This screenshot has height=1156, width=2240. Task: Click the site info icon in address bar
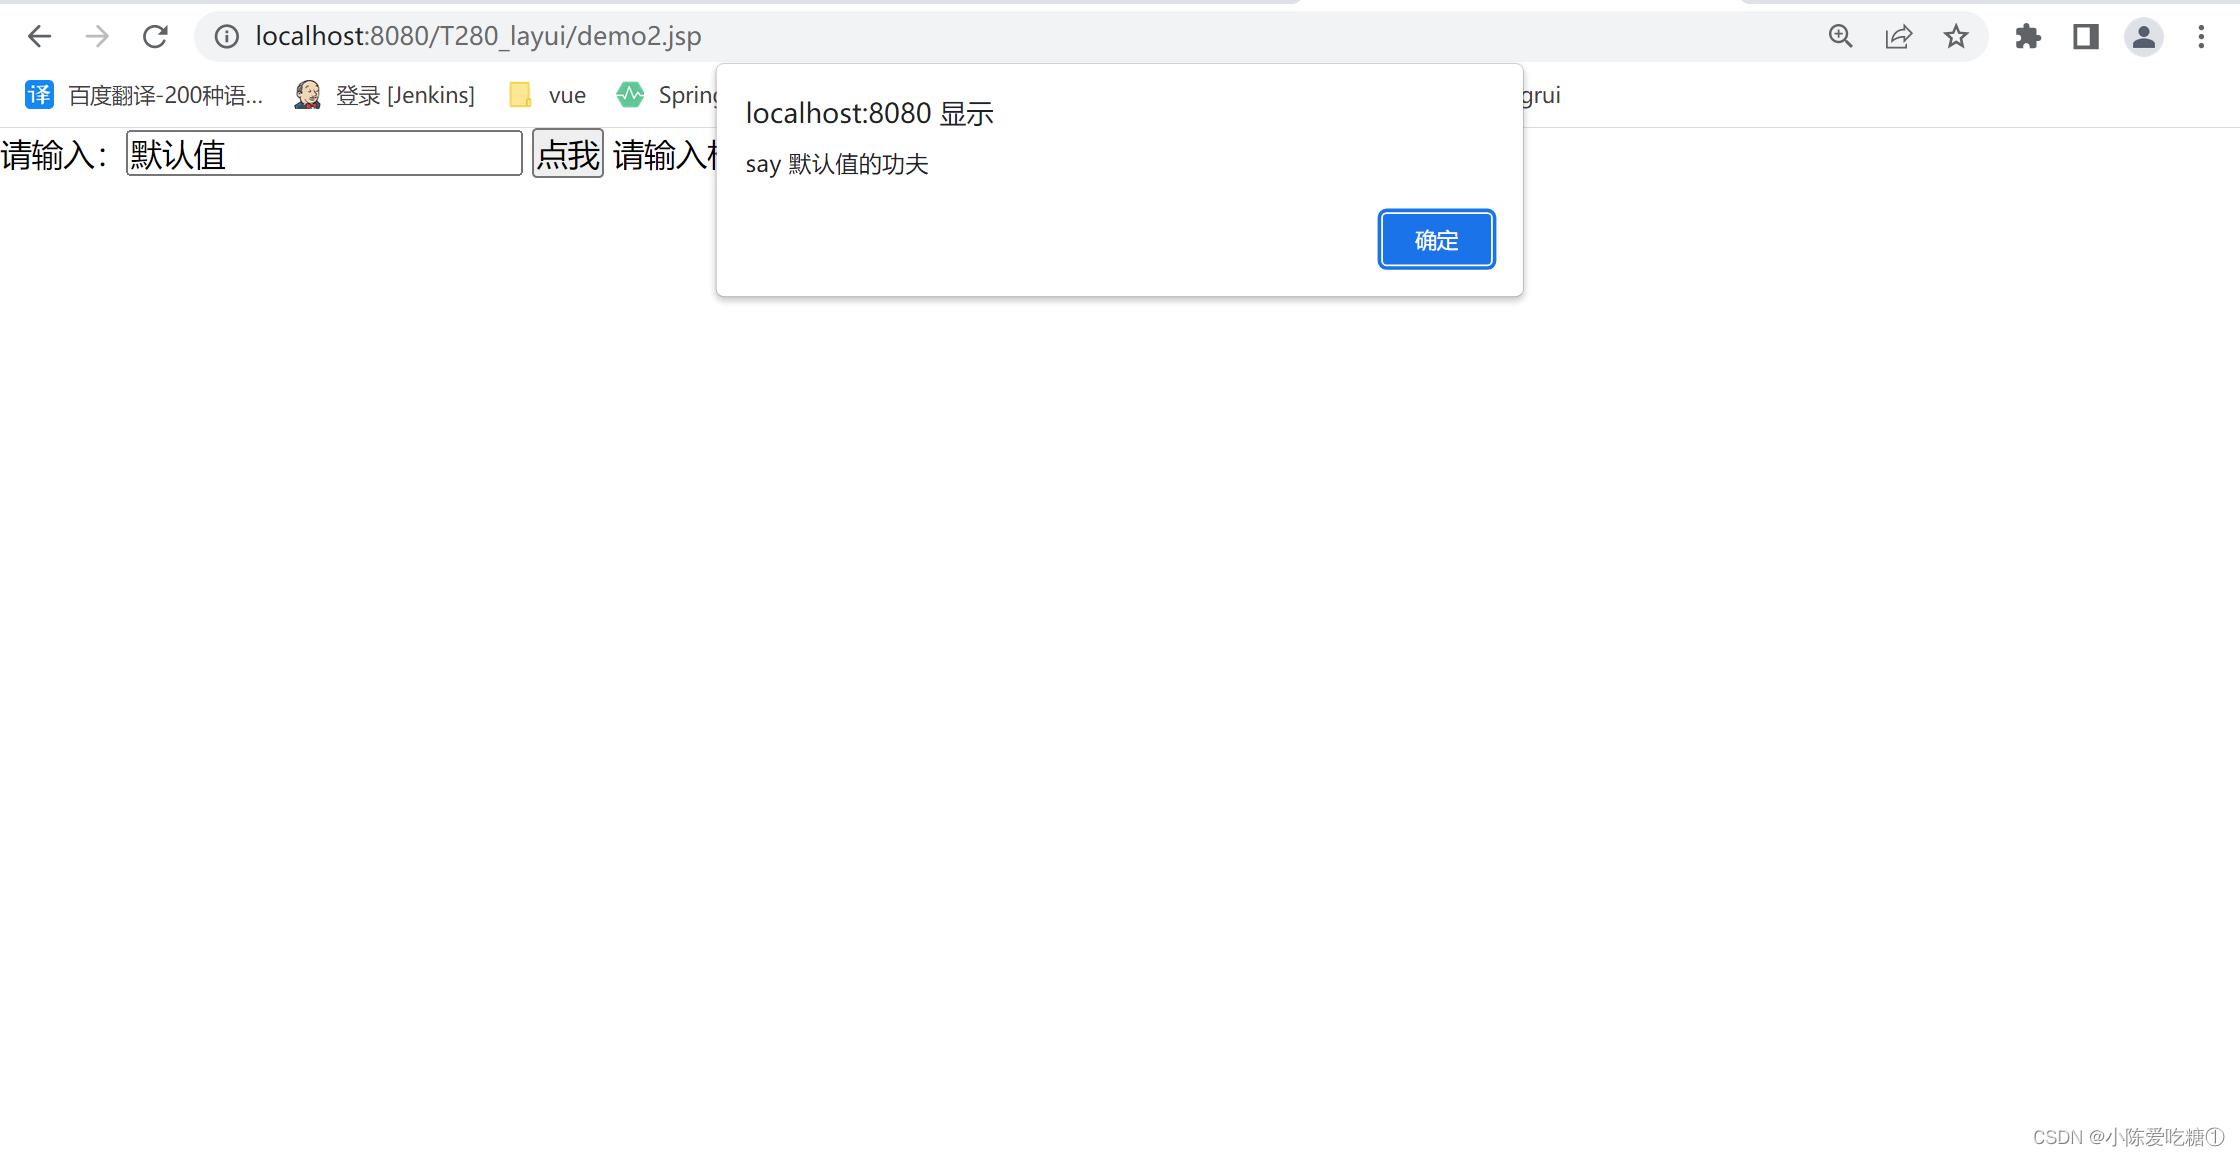point(226,36)
